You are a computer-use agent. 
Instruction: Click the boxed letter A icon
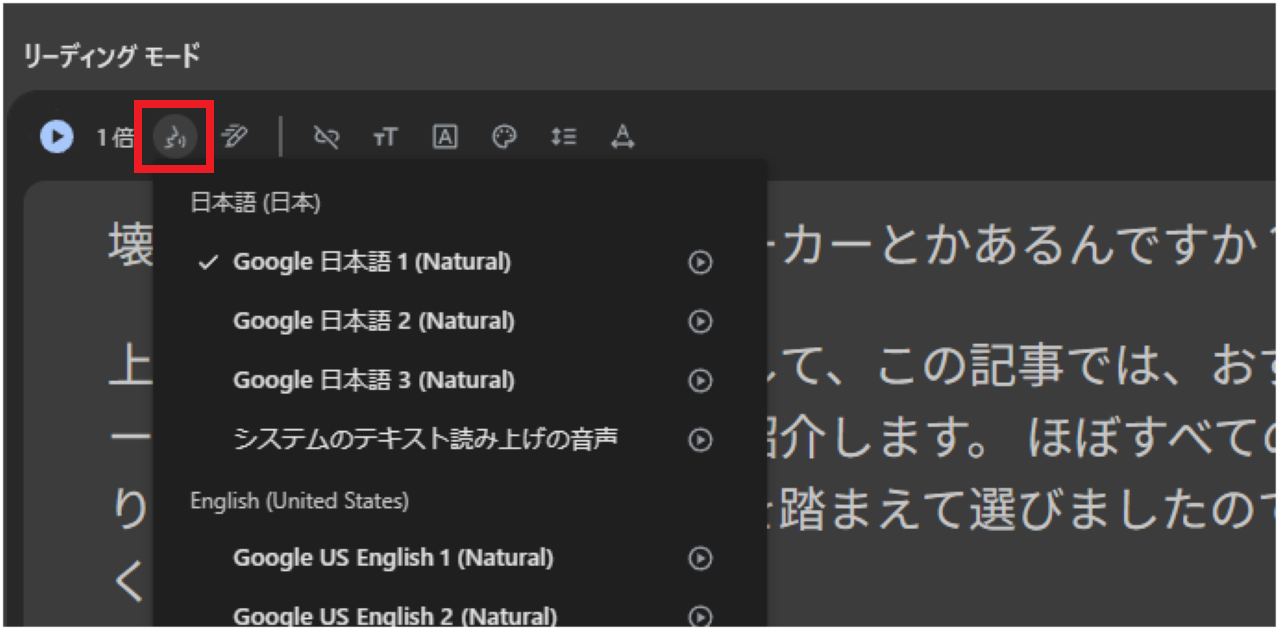445,137
